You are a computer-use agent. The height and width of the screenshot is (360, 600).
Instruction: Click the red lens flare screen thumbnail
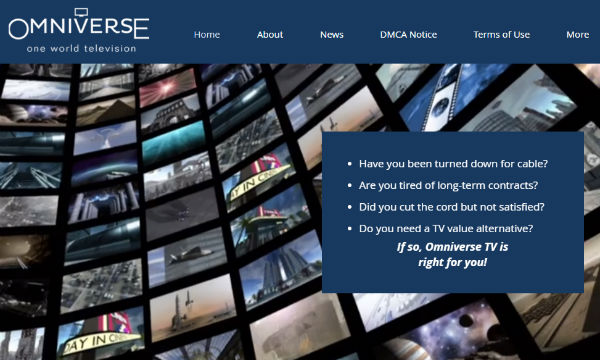(168, 88)
